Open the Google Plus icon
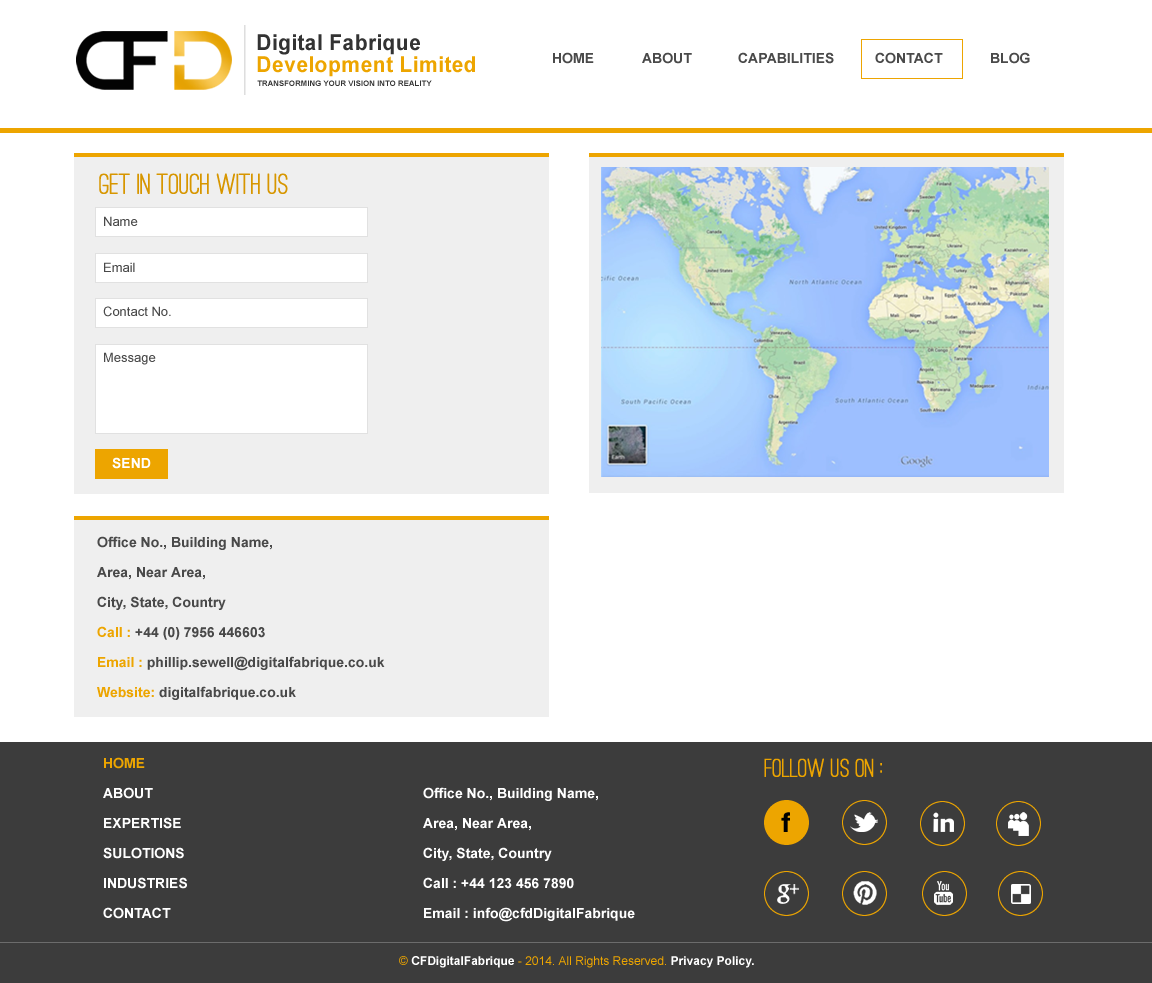Image resolution: width=1152 pixels, height=983 pixels. 786,893
